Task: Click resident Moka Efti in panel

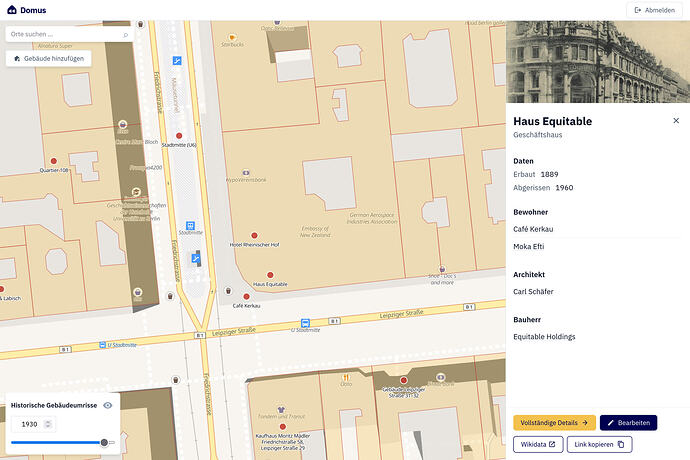Action: [529, 247]
